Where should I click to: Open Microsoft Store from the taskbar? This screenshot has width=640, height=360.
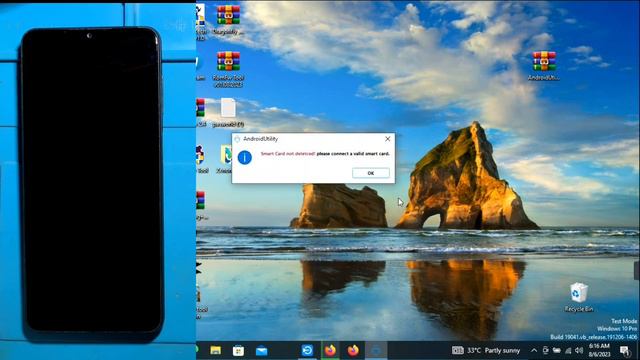[x=238, y=350]
